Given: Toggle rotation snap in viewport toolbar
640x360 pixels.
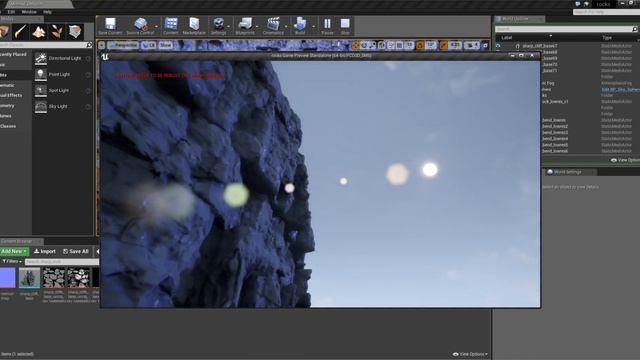Looking at the screenshot, I should pos(420,45).
